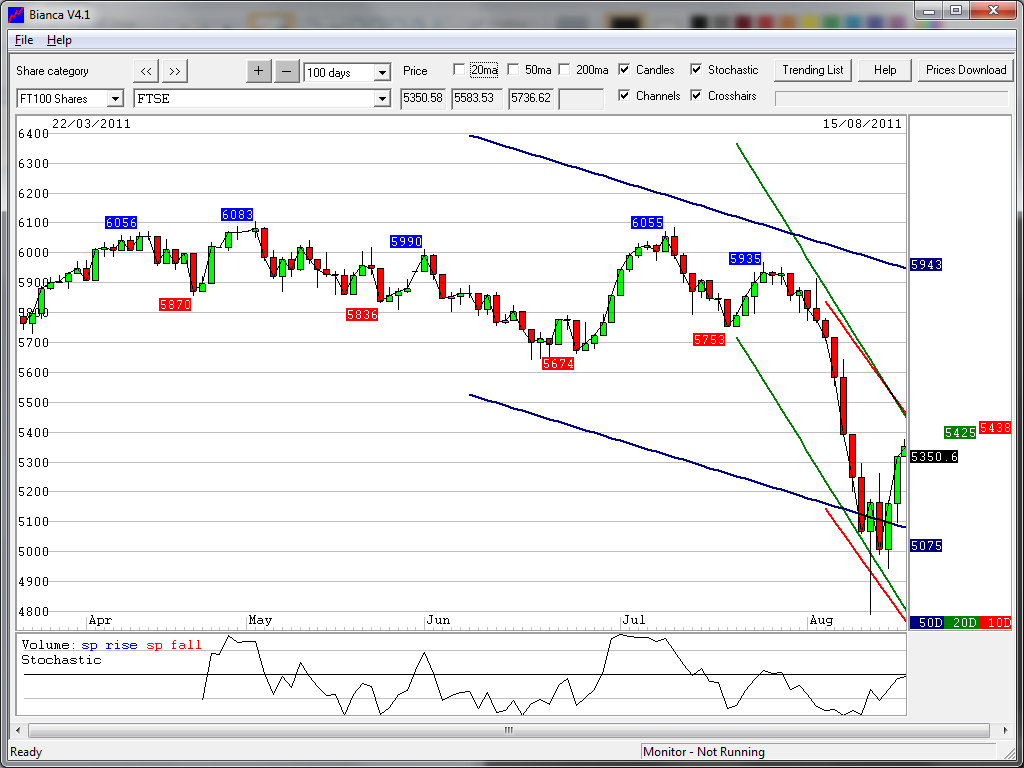This screenshot has width=1024, height=768.
Task: Click the Trending List button
Action: (813, 70)
